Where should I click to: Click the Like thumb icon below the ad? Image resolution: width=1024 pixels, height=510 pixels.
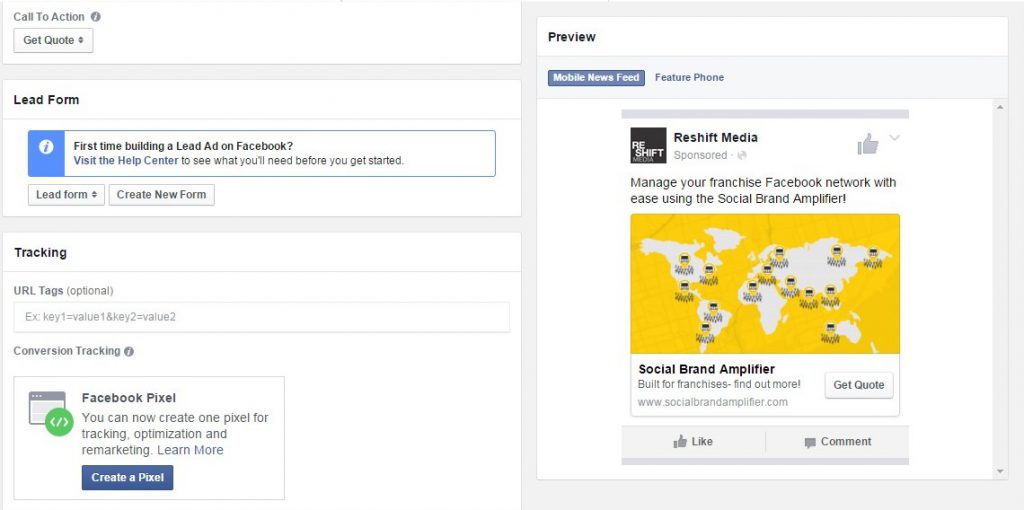(680, 441)
